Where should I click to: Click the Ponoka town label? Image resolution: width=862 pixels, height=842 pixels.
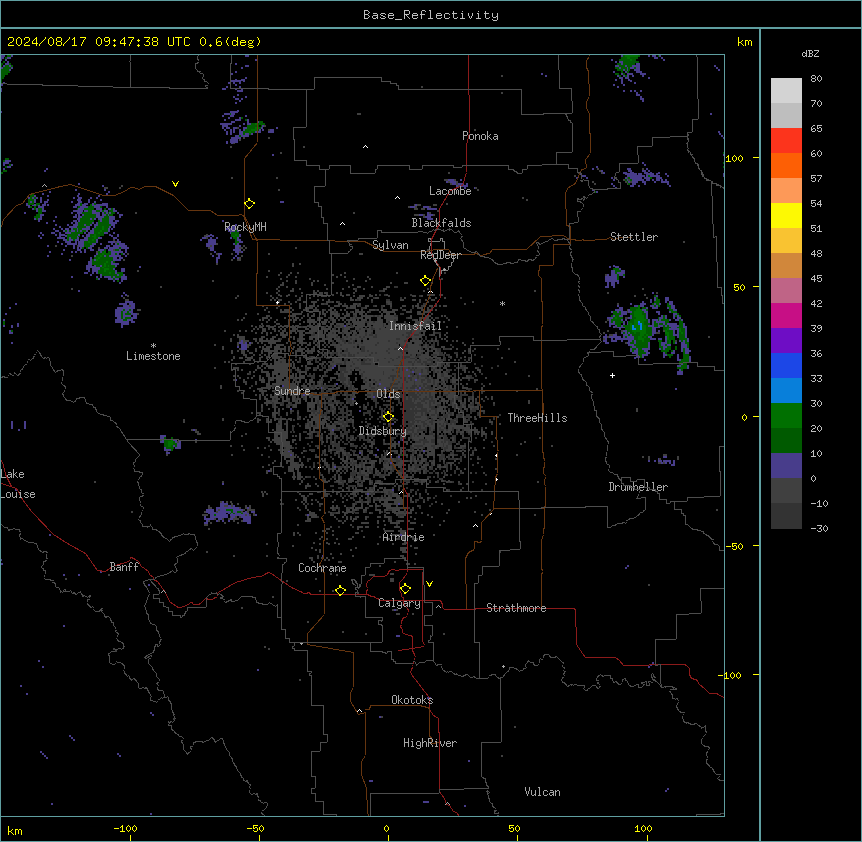480,136
